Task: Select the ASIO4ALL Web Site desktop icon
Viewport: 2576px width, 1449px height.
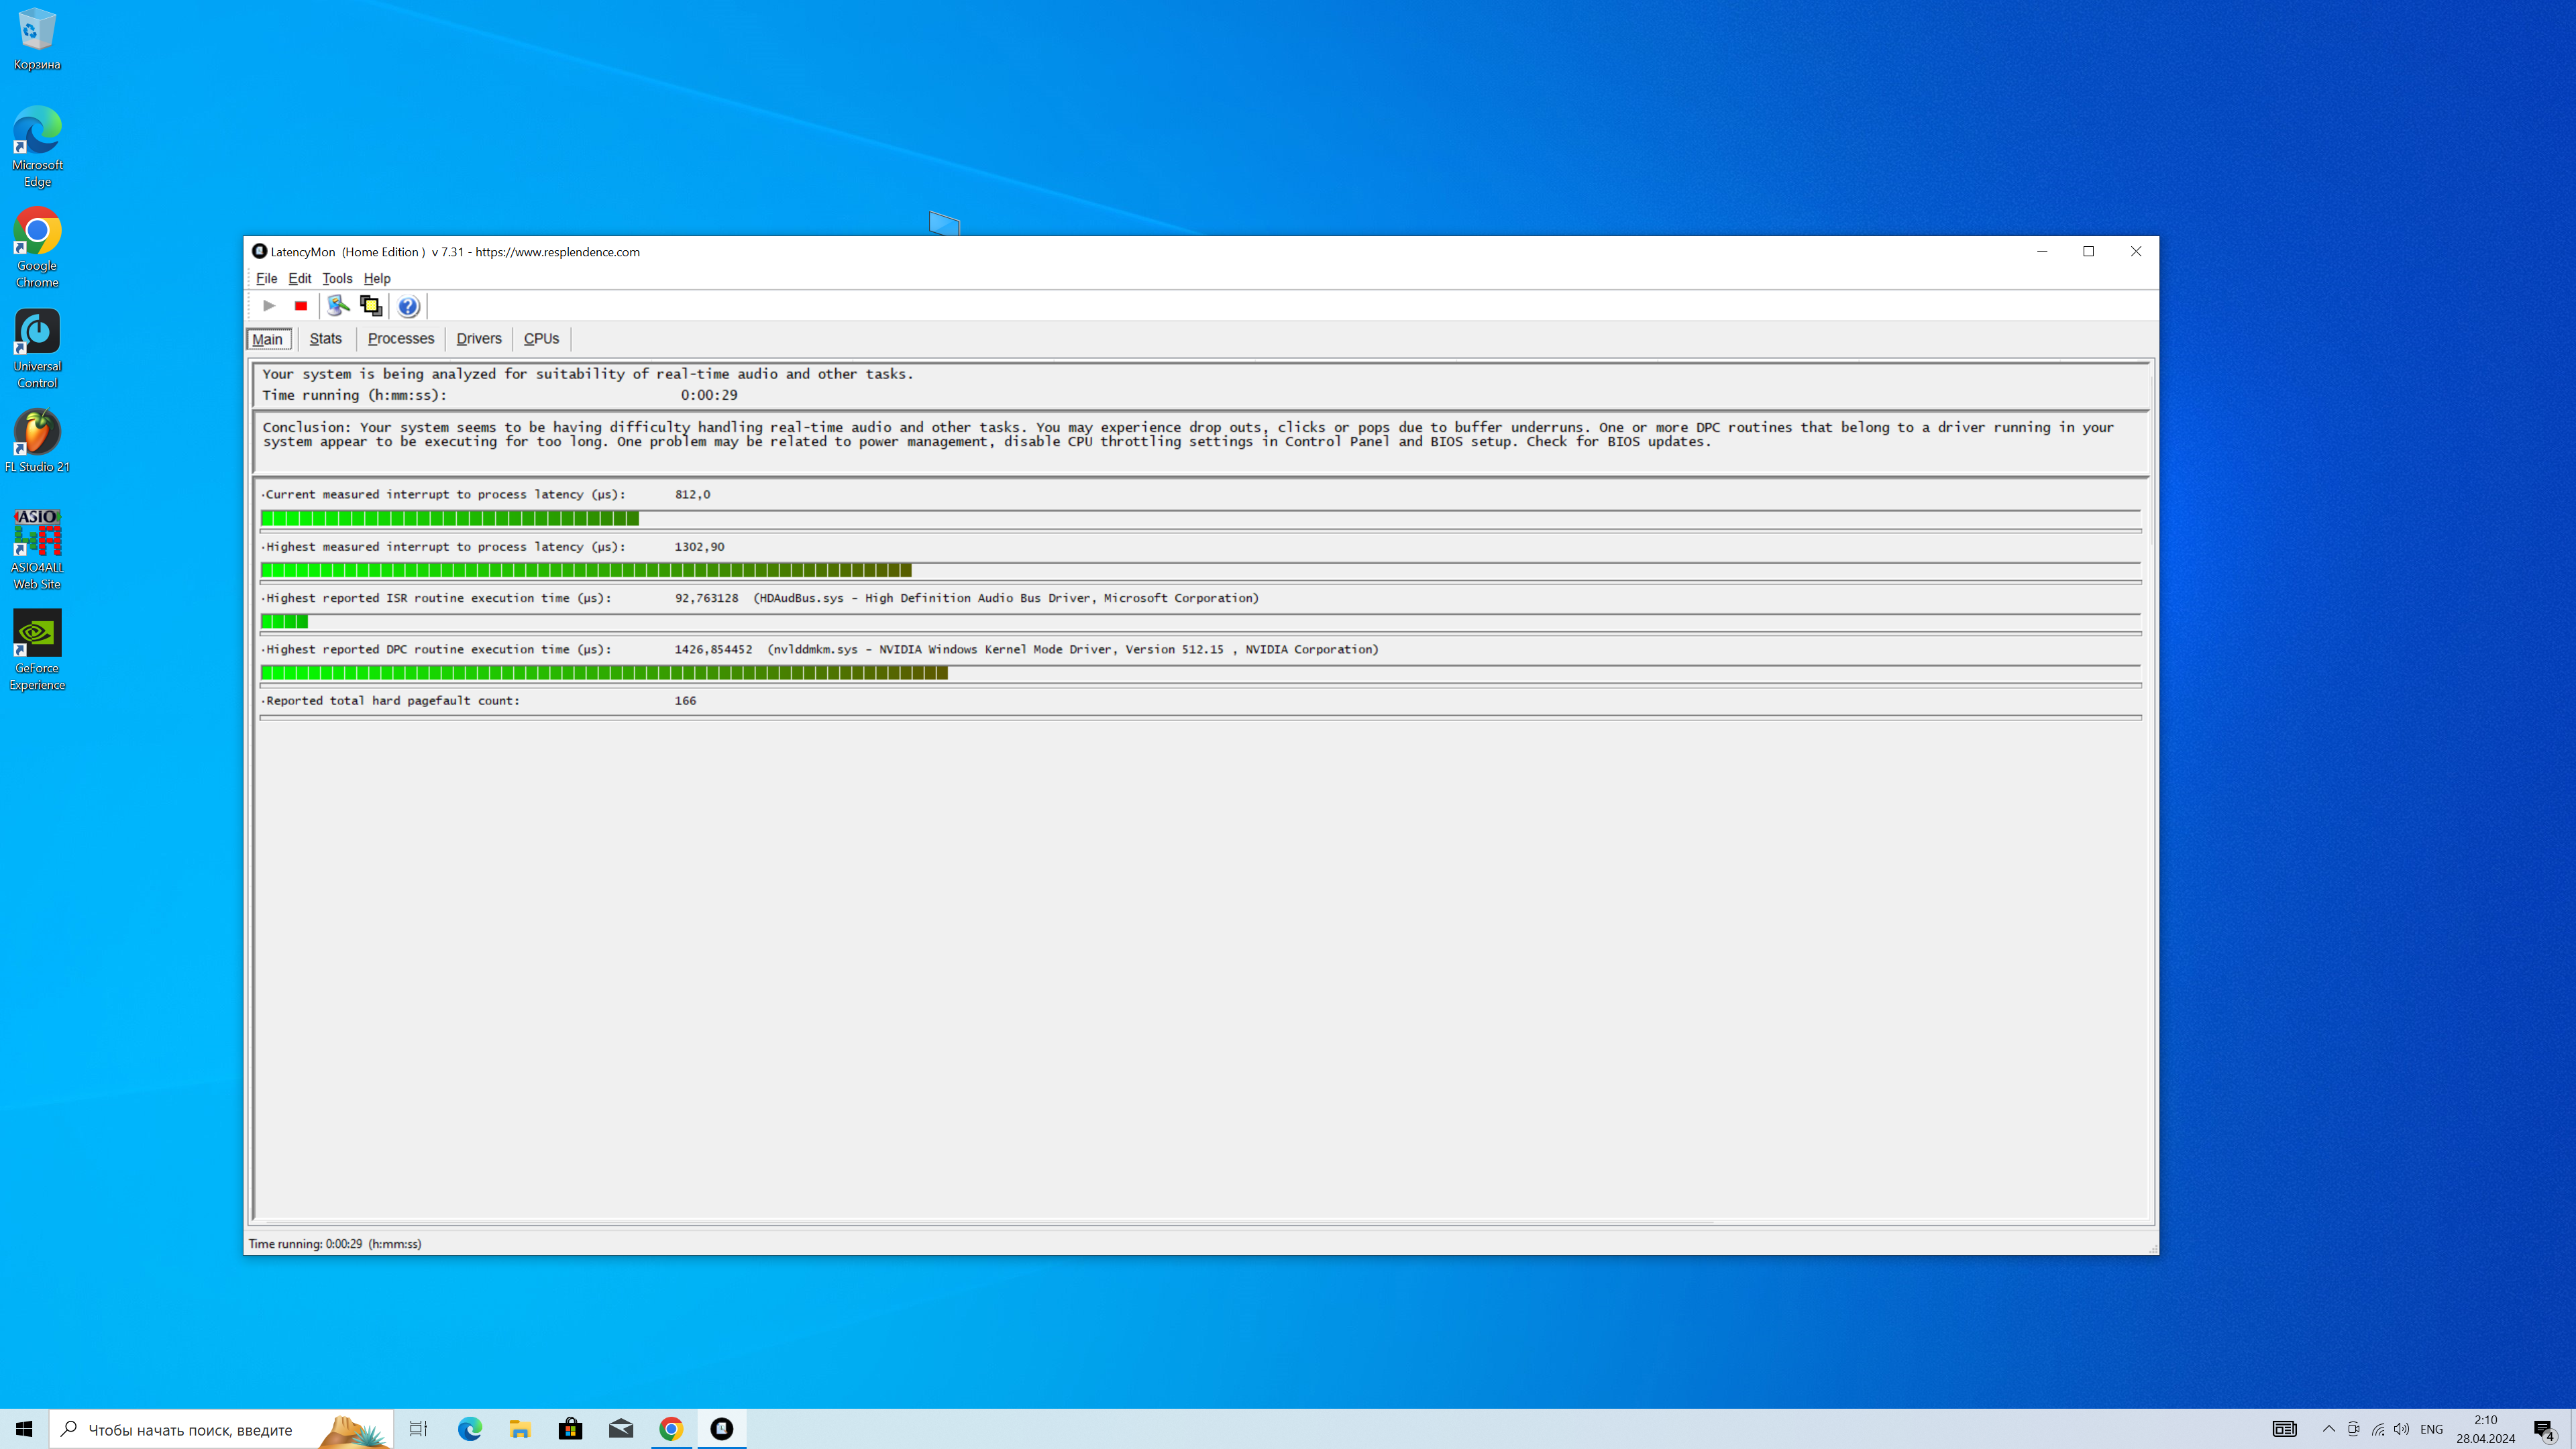Action: [37, 549]
